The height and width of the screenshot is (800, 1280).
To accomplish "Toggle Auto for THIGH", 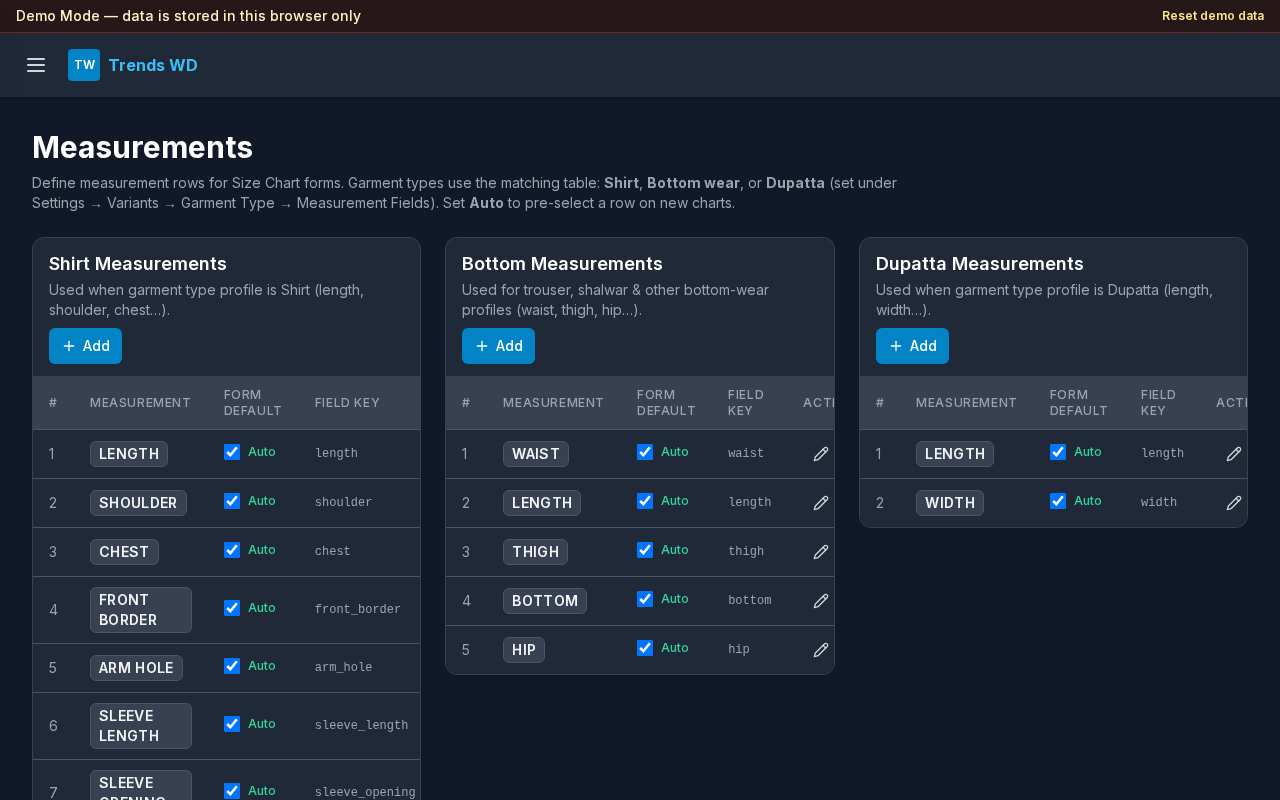I will point(645,550).
